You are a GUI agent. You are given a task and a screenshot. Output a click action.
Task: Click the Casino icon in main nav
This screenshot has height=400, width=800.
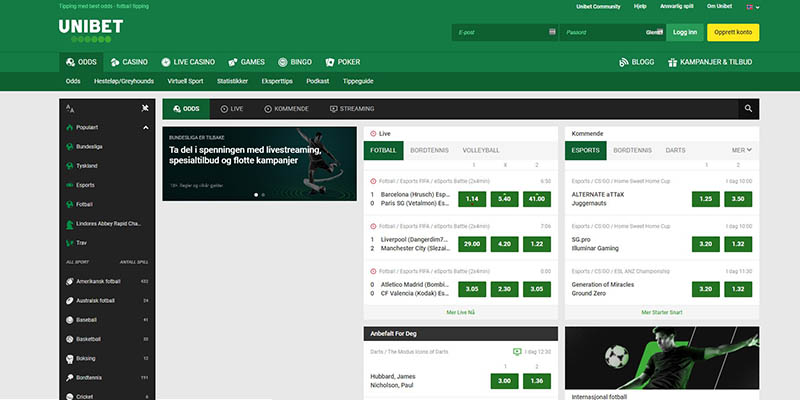coord(115,62)
